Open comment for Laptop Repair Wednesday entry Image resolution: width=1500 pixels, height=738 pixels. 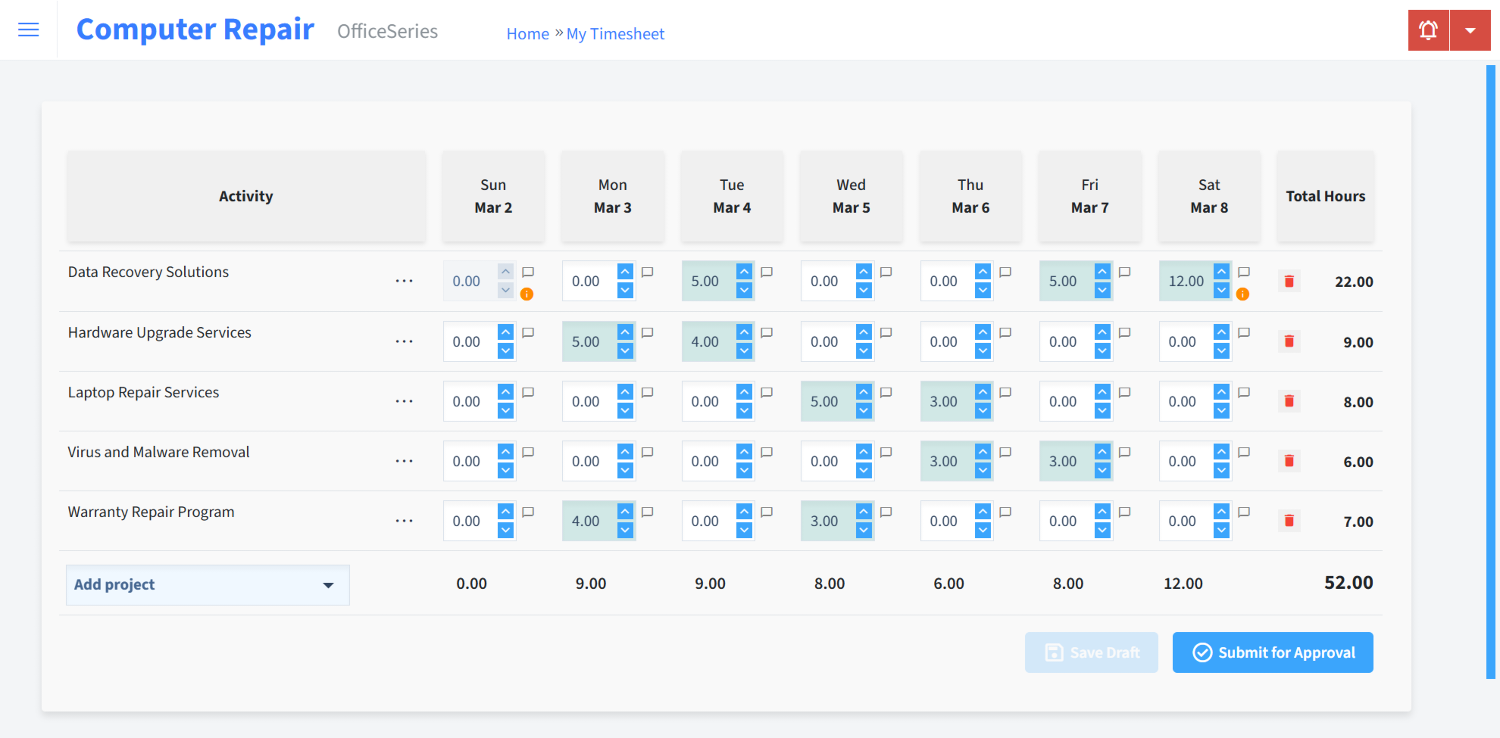(885, 393)
